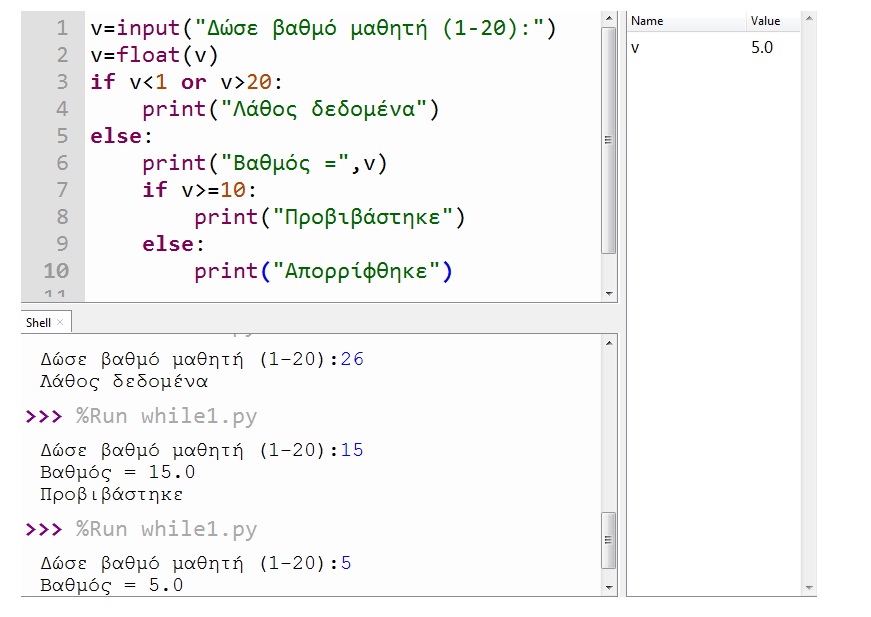The image size is (871, 617).
Task: Click variables panel scroll down arrow
Action: [809, 588]
